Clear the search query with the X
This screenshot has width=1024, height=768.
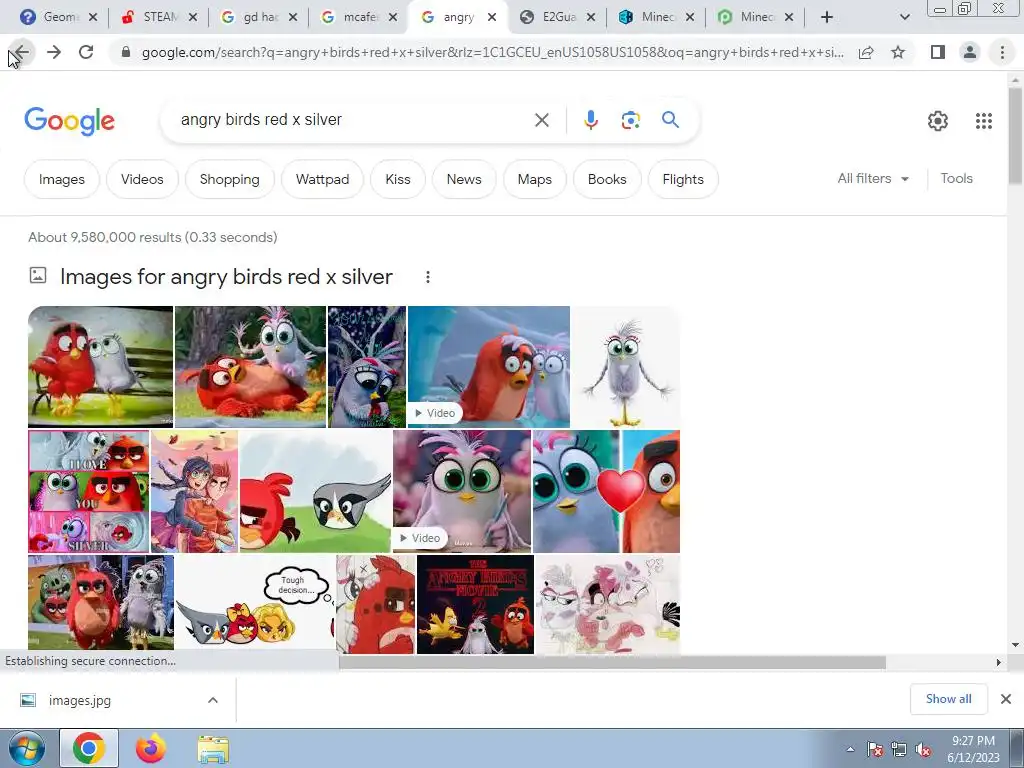[541, 120]
